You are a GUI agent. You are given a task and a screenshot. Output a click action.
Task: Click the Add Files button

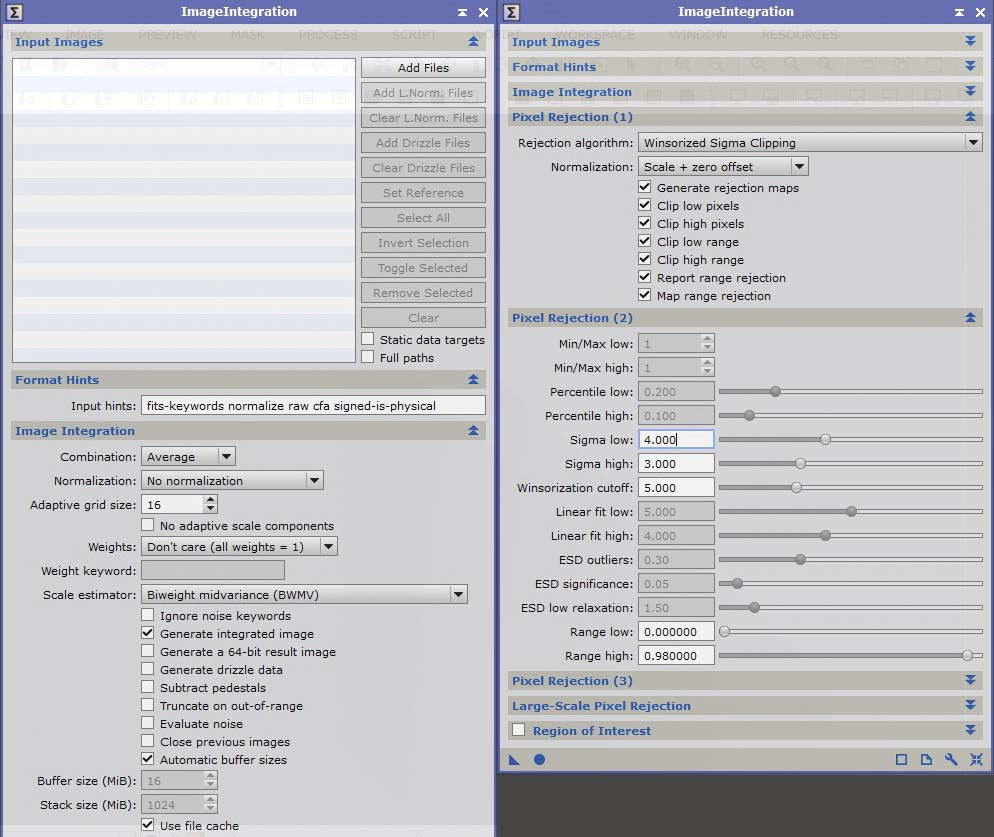(423, 68)
